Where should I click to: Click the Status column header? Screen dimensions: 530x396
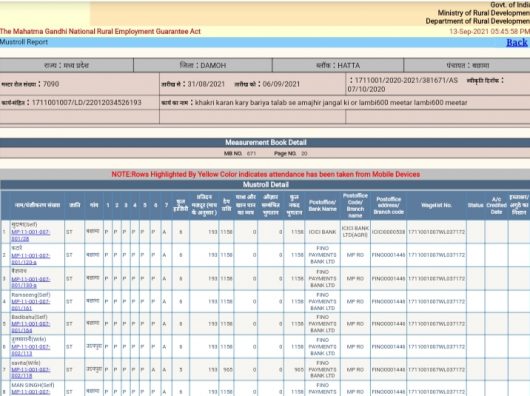click(x=475, y=205)
